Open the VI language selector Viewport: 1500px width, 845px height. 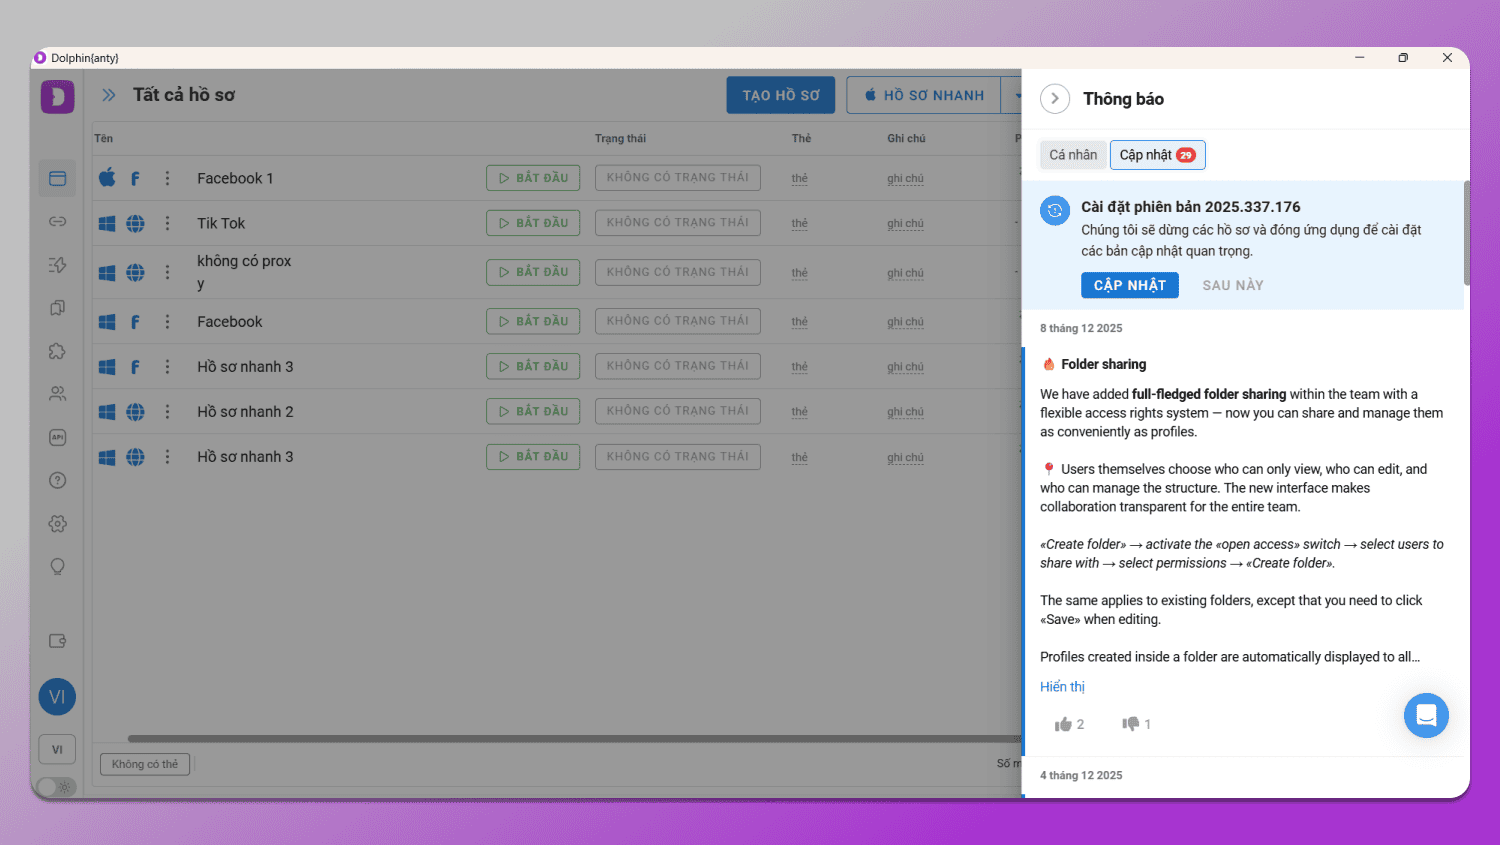pos(57,749)
